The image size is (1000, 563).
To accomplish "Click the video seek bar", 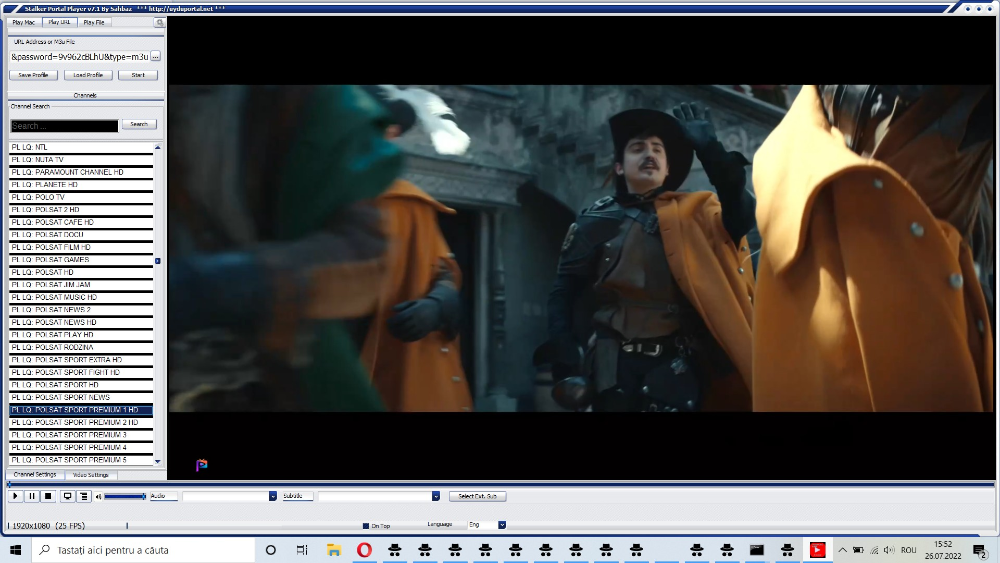I will pos(501,485).
